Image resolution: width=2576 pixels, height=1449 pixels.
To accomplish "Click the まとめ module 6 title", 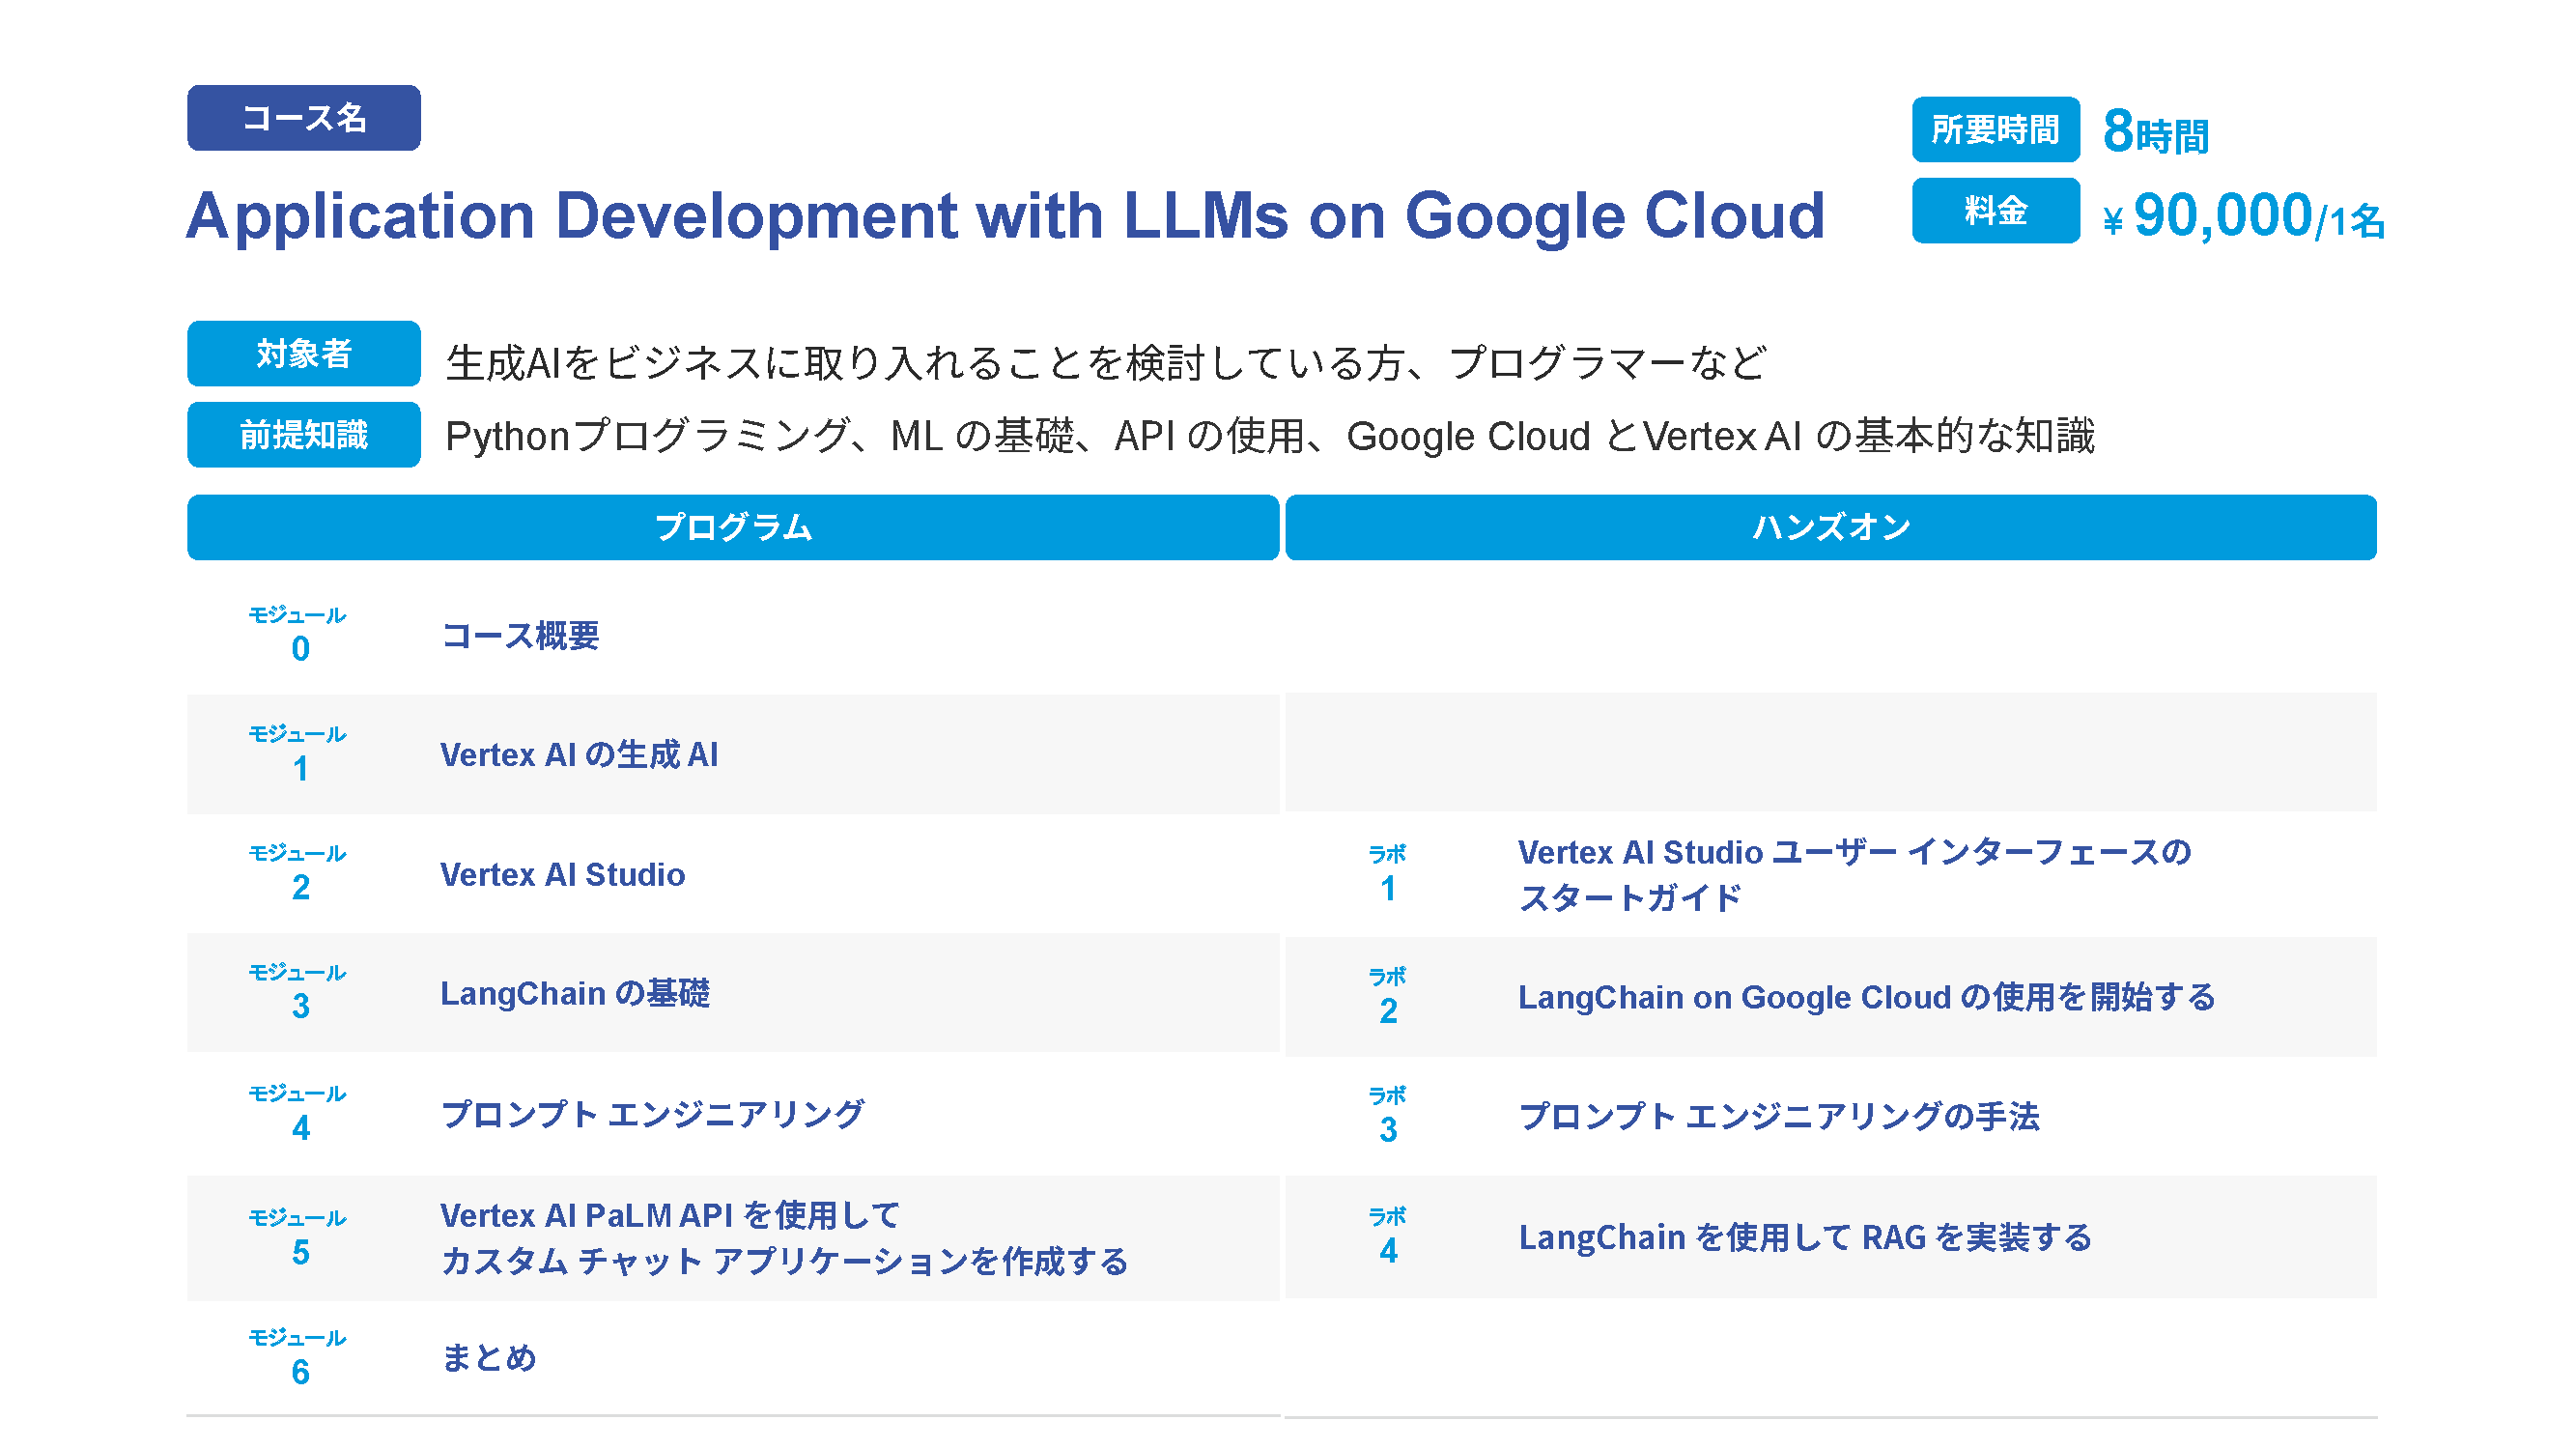I will point(488,1358).
